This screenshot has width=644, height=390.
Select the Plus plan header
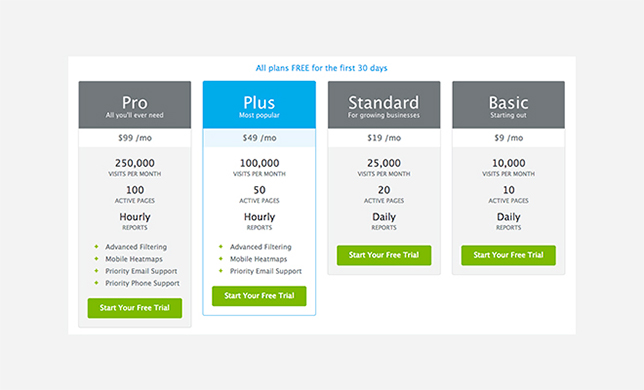tap(259, 105)
